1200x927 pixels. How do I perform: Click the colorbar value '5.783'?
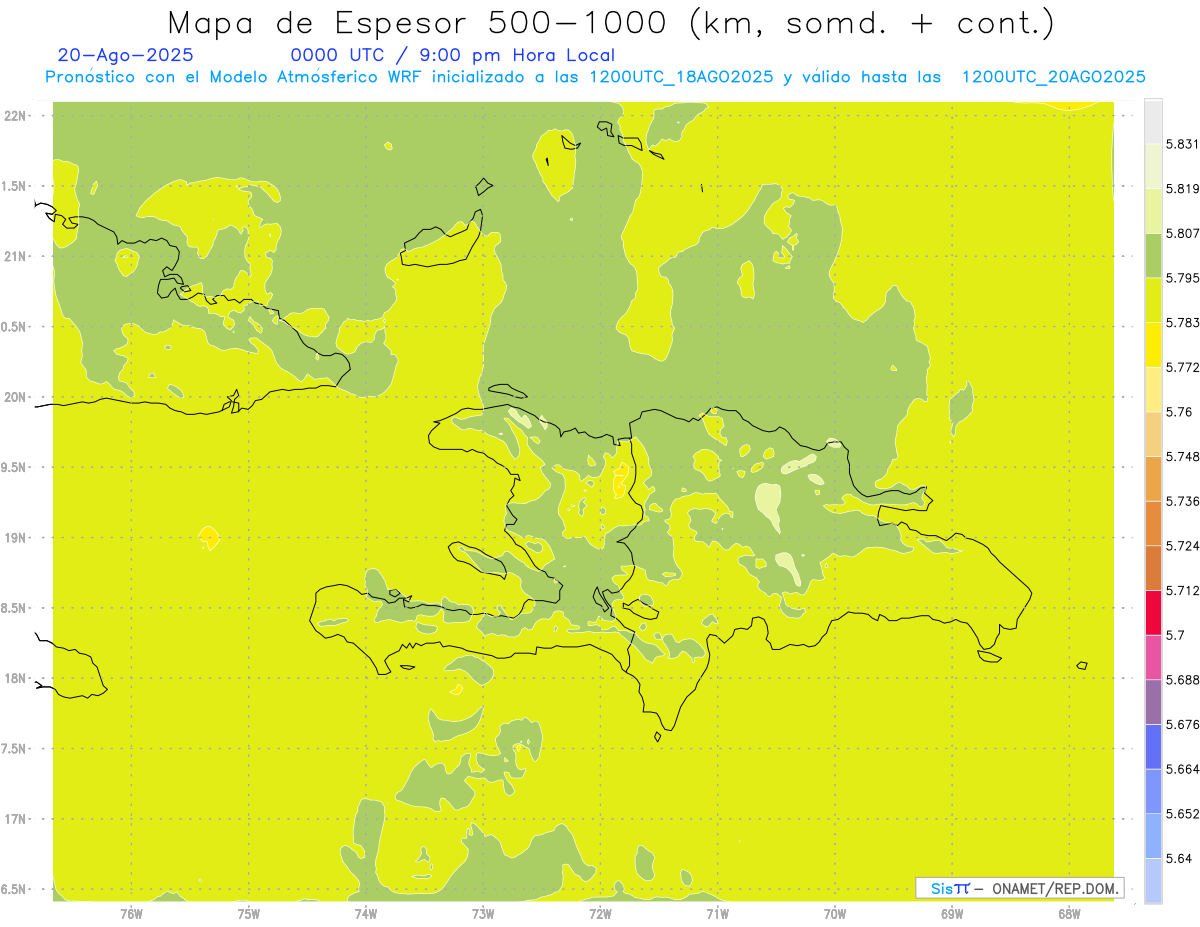pos(1182,323)
